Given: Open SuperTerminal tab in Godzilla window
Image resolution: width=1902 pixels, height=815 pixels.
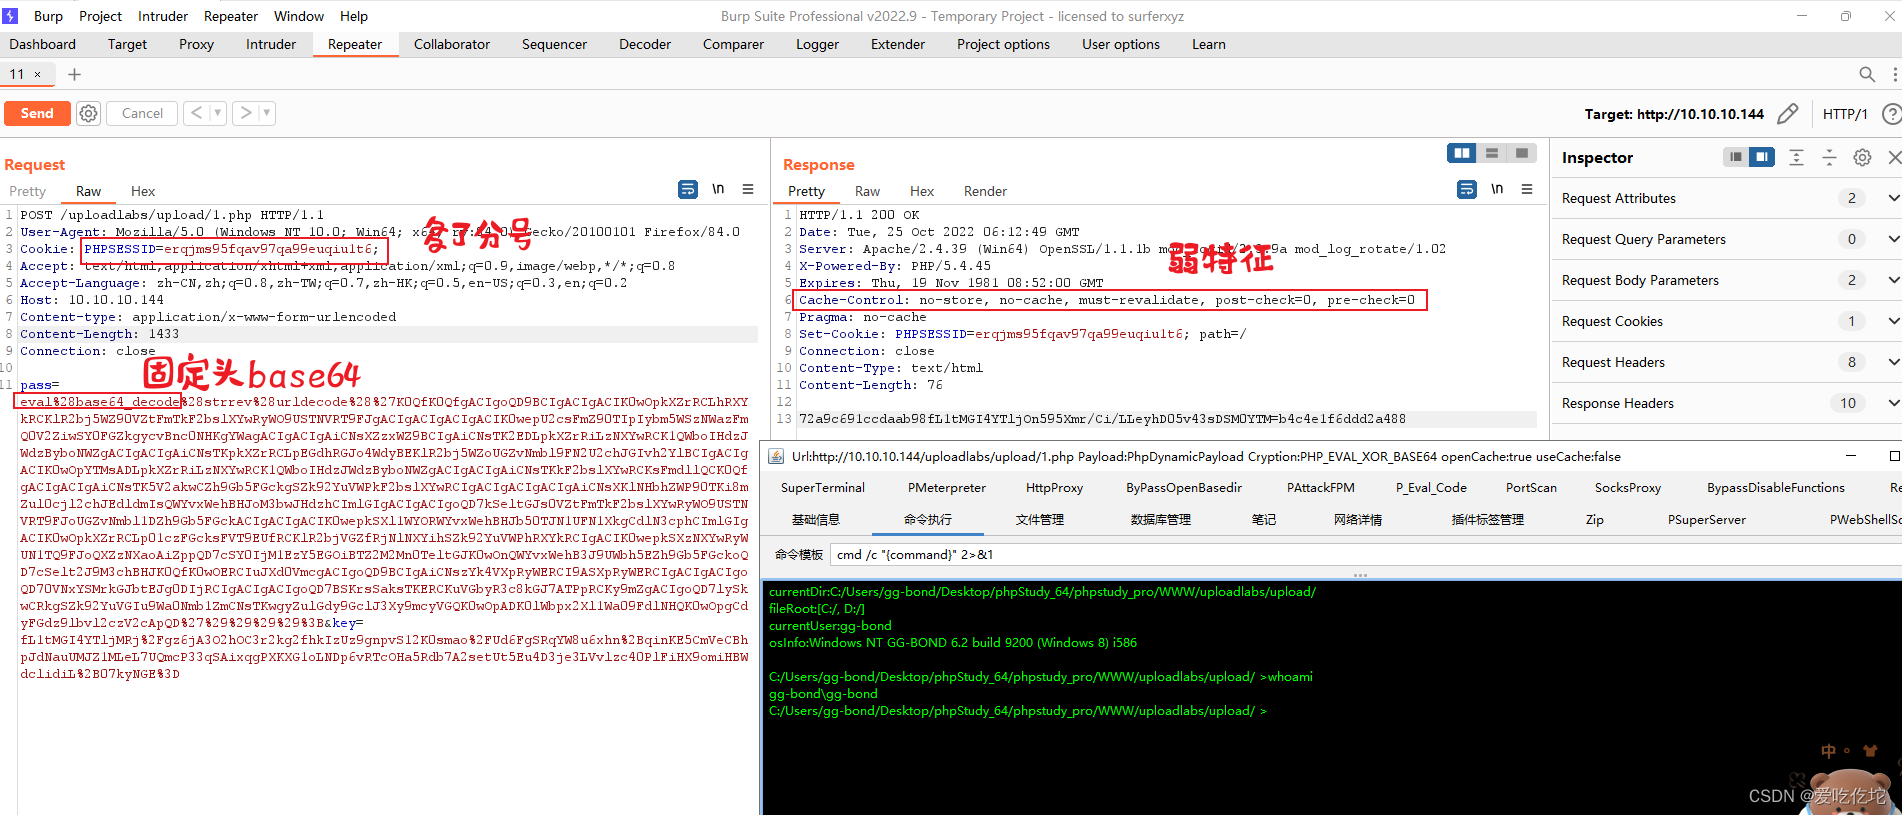Looking at the screenshot, I should click(x=822, y=488).
